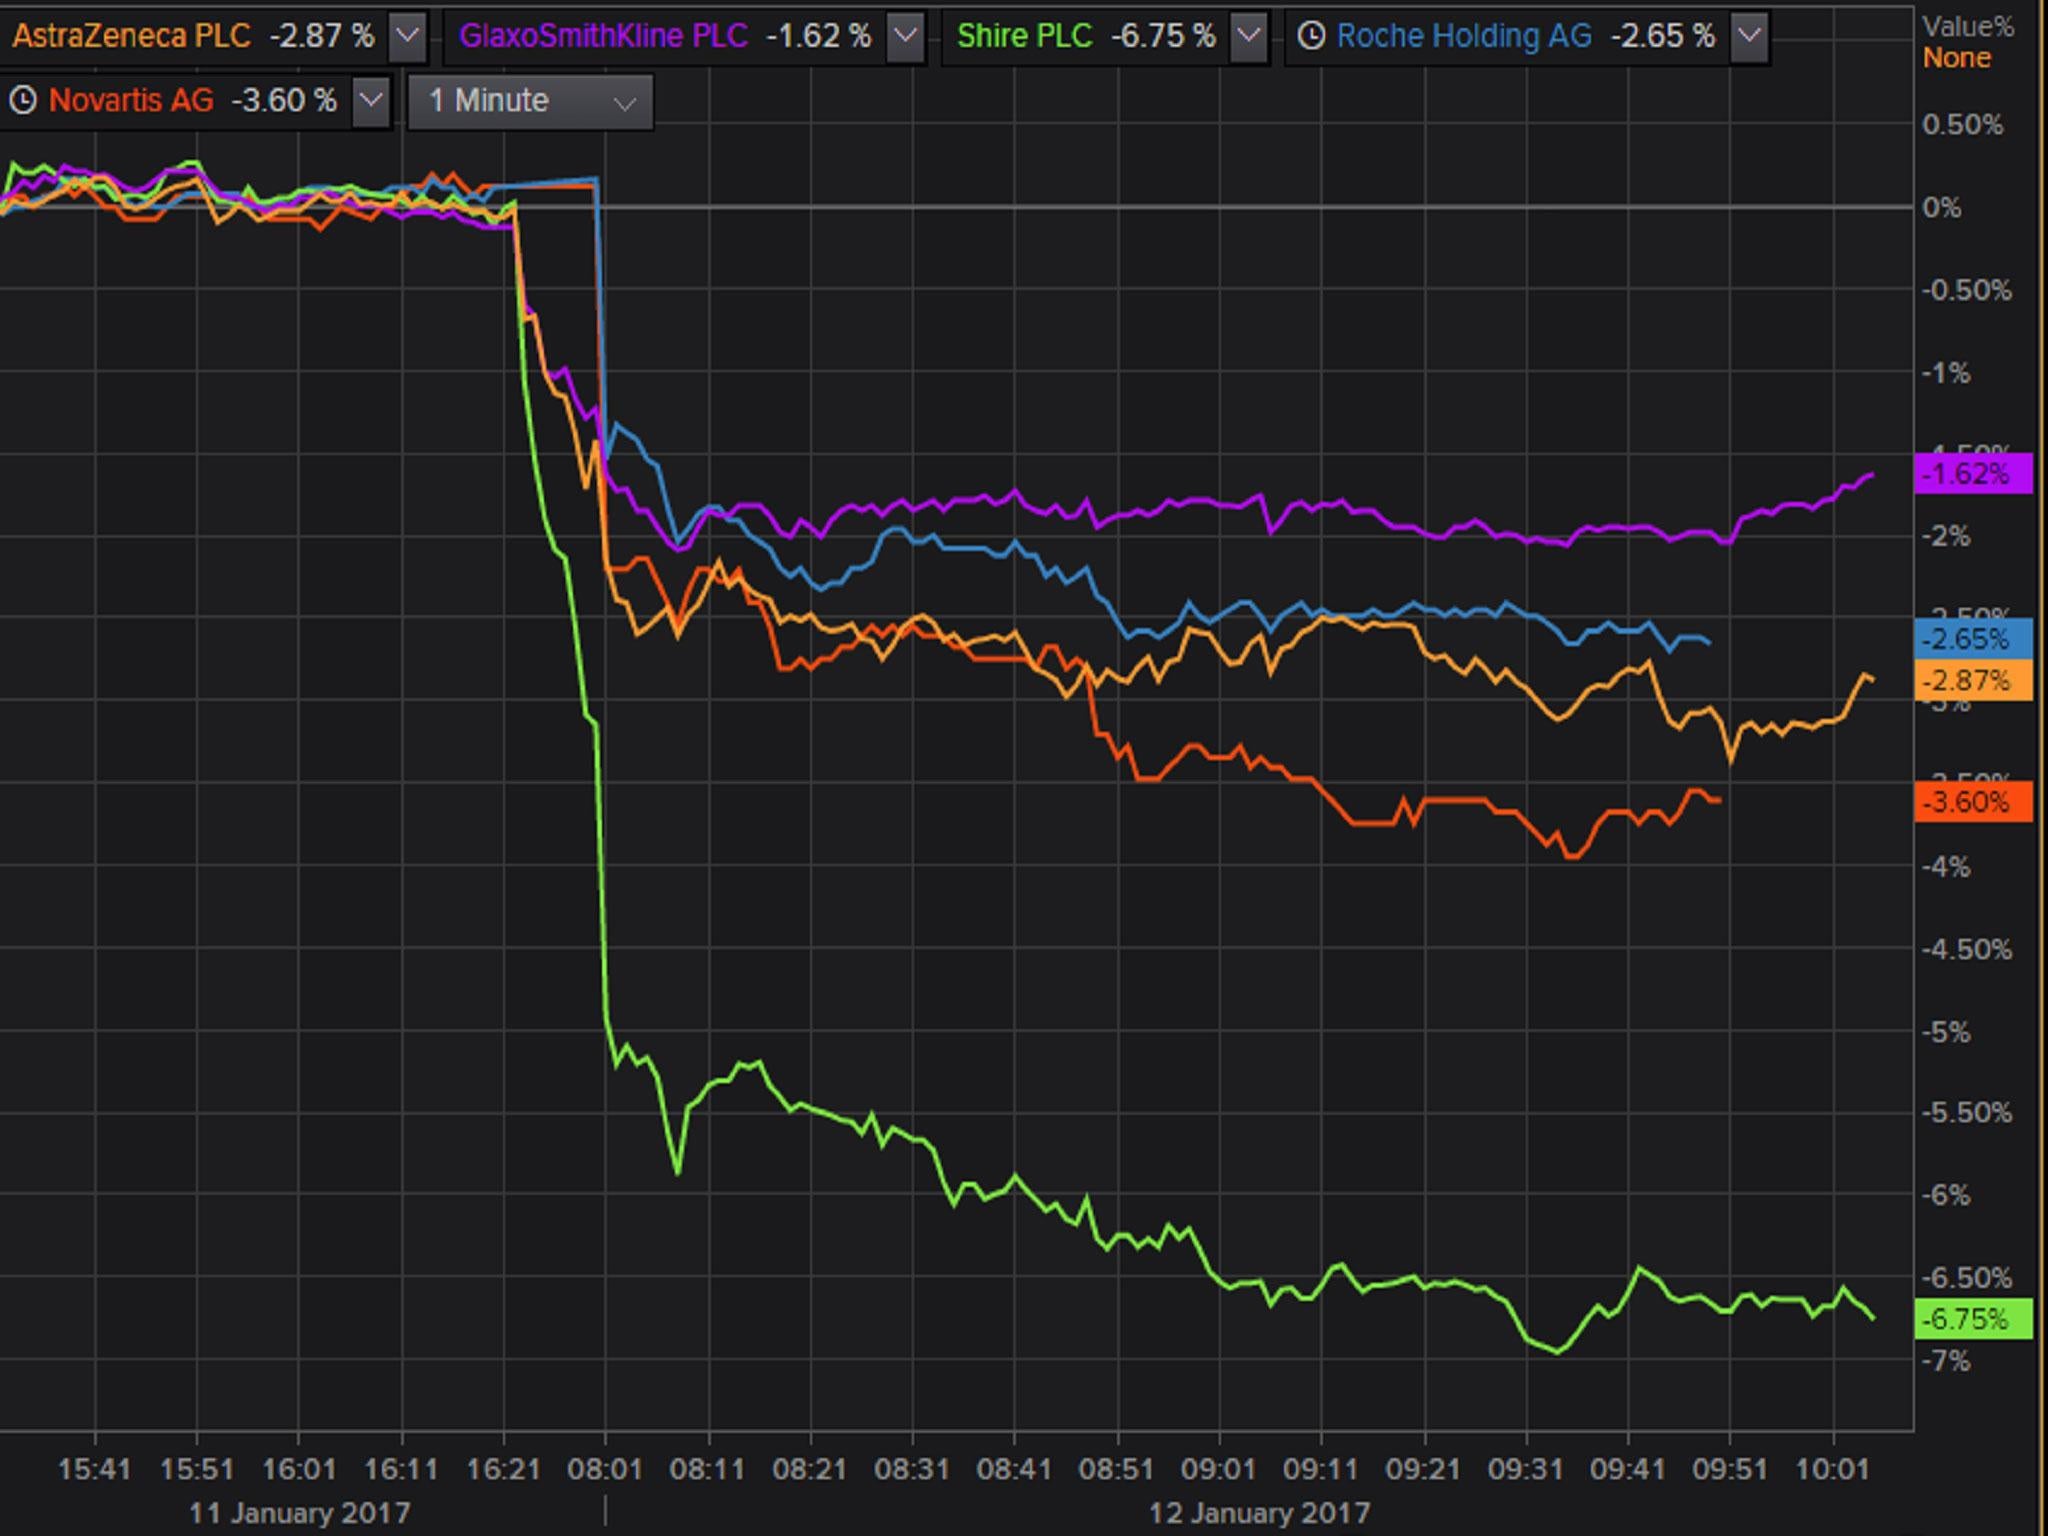Expand the GlaxoSmithKline PLC dropdown arrow
2048x1536 pixels.
coord(905,37)
